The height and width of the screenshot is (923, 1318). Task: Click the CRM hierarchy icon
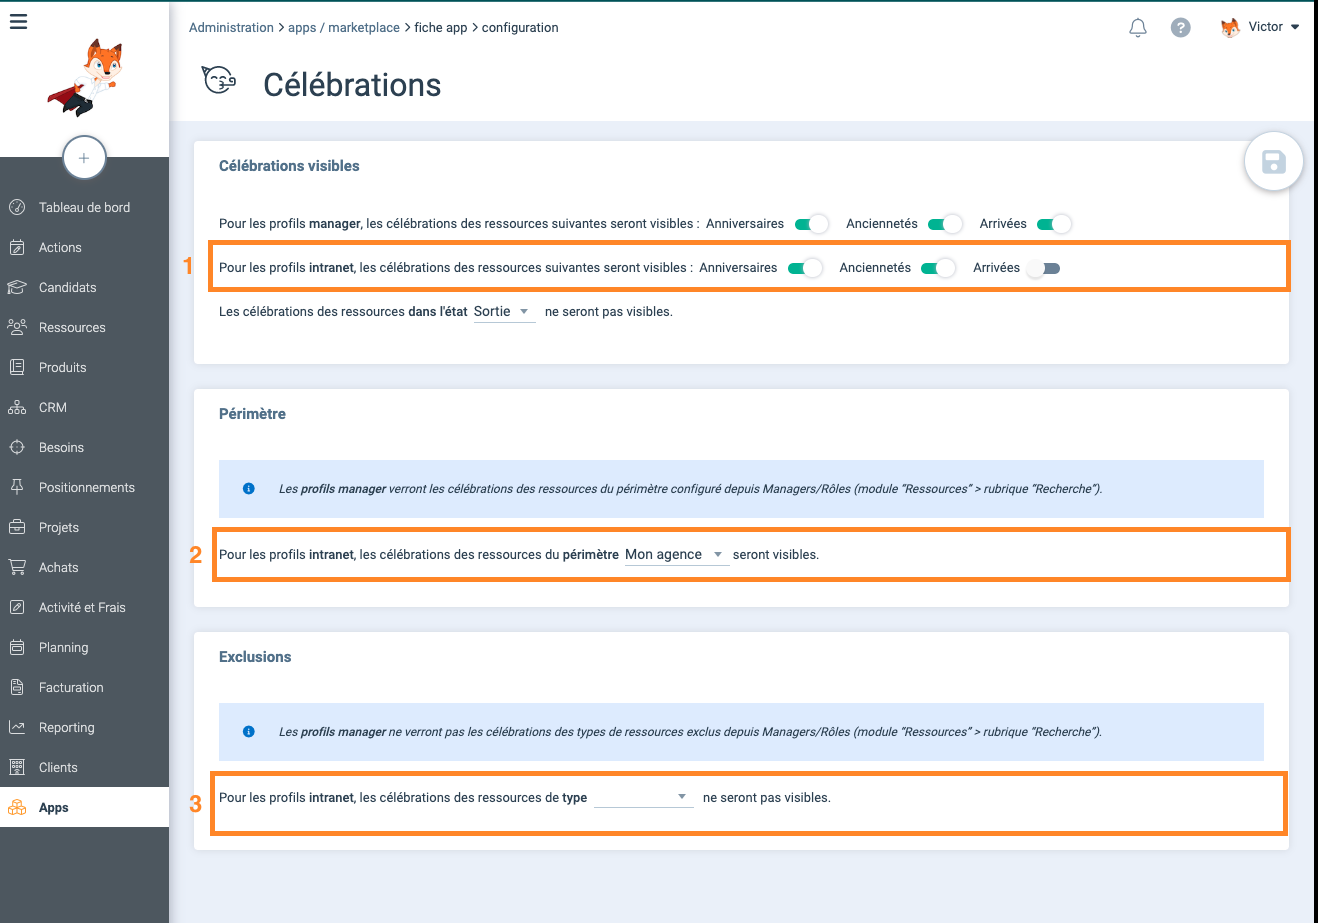pos(17,407)
